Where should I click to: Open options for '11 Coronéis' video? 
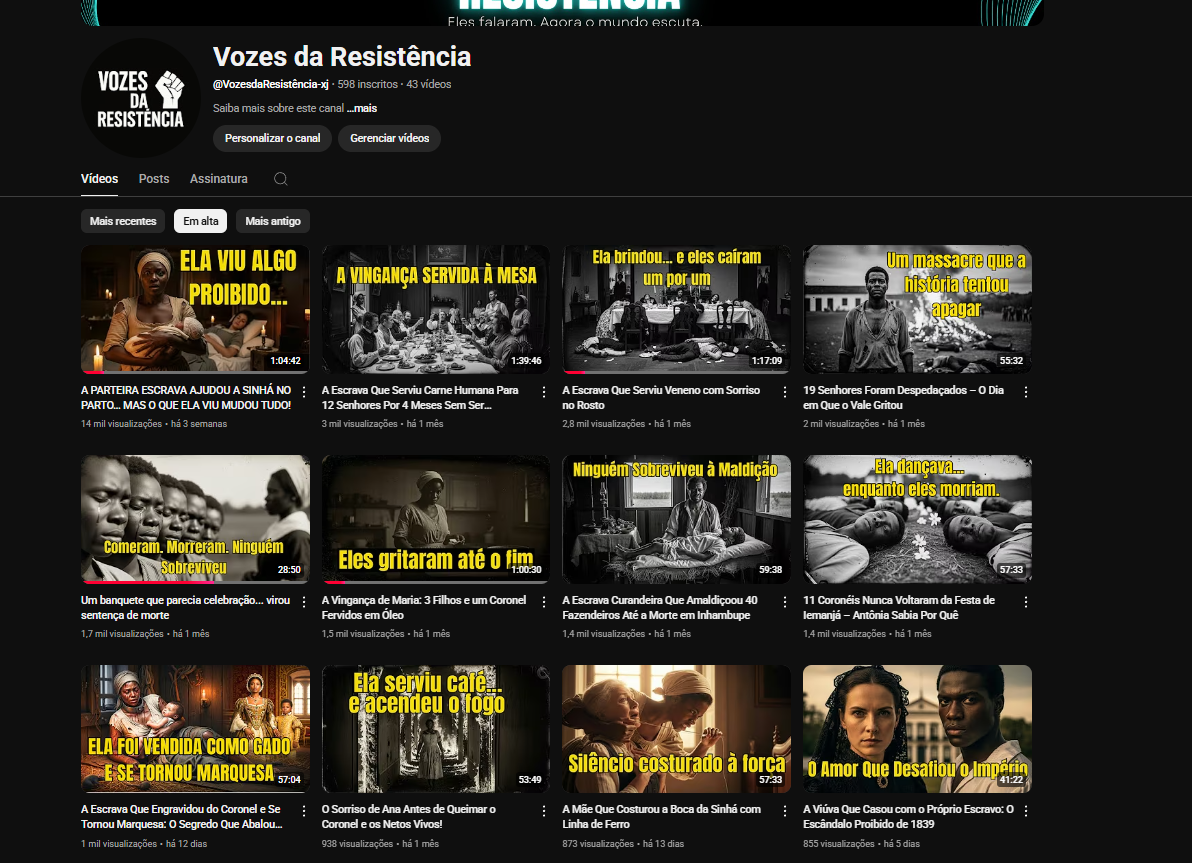1025,602
